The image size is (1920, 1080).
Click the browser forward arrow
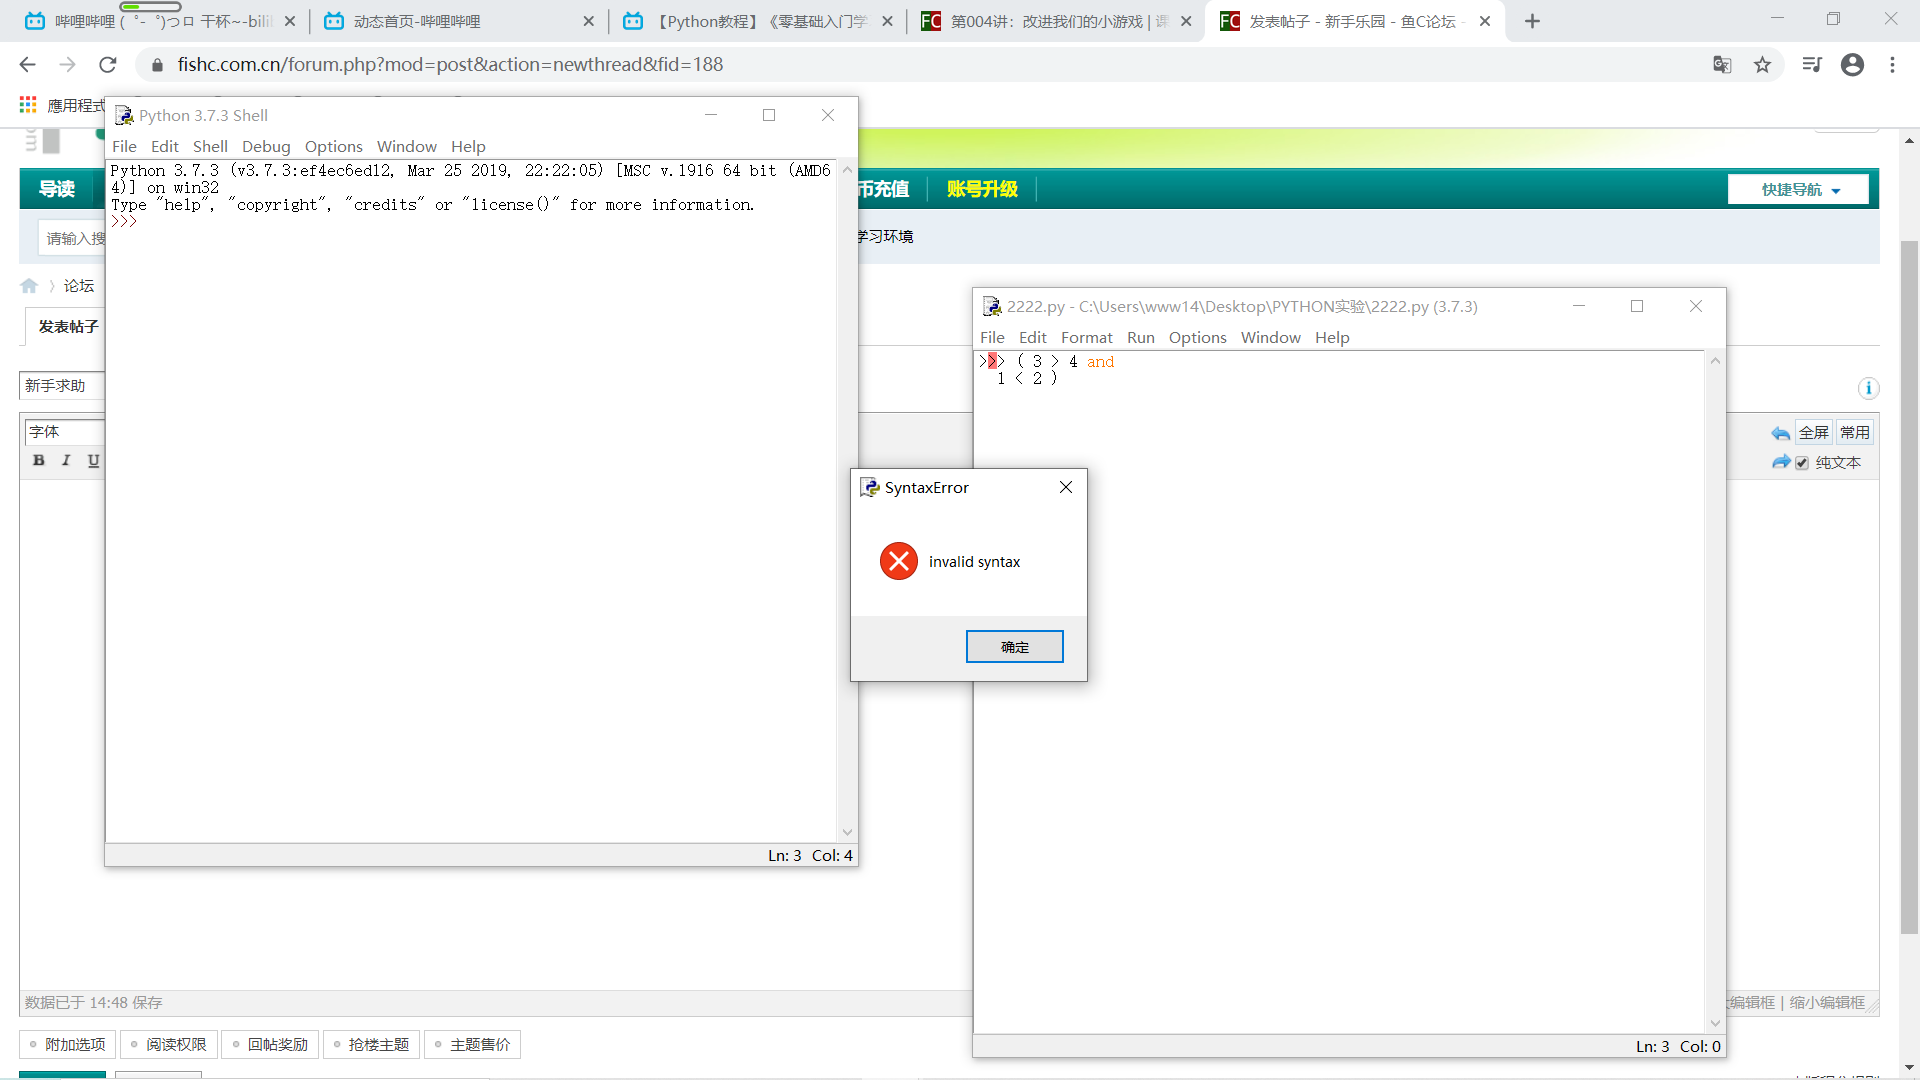click(67, 64)
